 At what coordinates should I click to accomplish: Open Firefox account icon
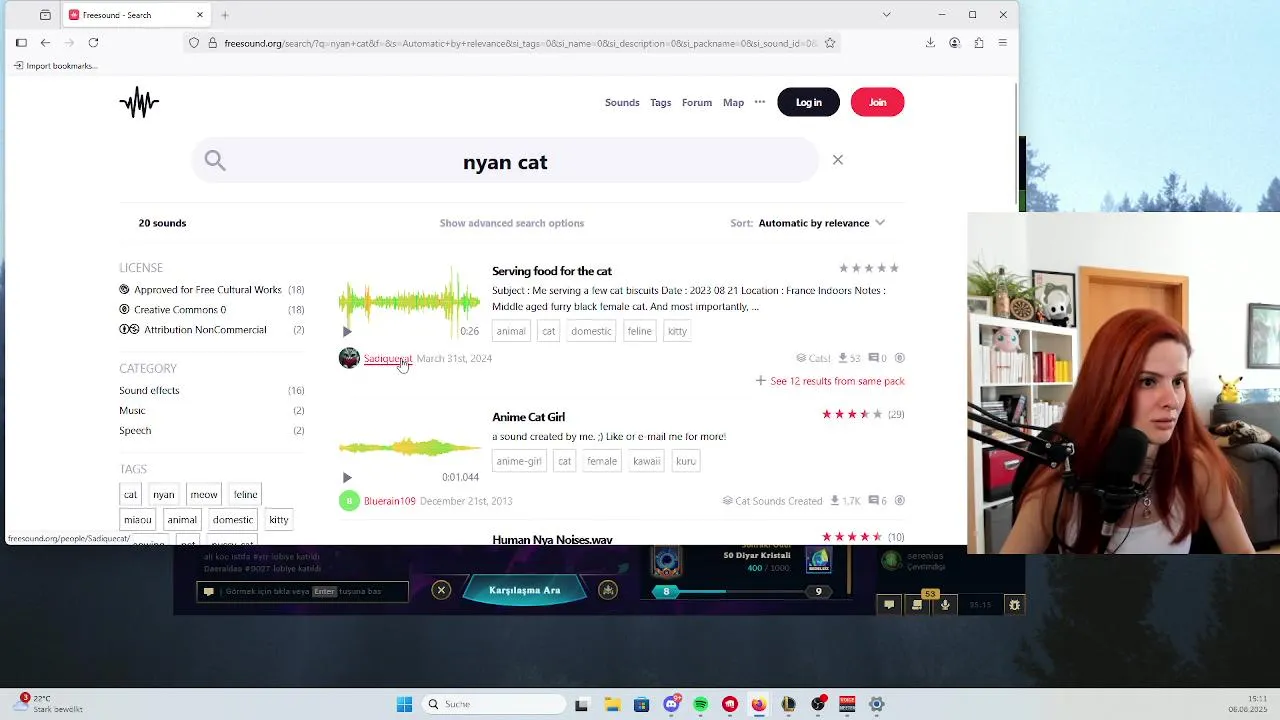(x=954, y=43)
